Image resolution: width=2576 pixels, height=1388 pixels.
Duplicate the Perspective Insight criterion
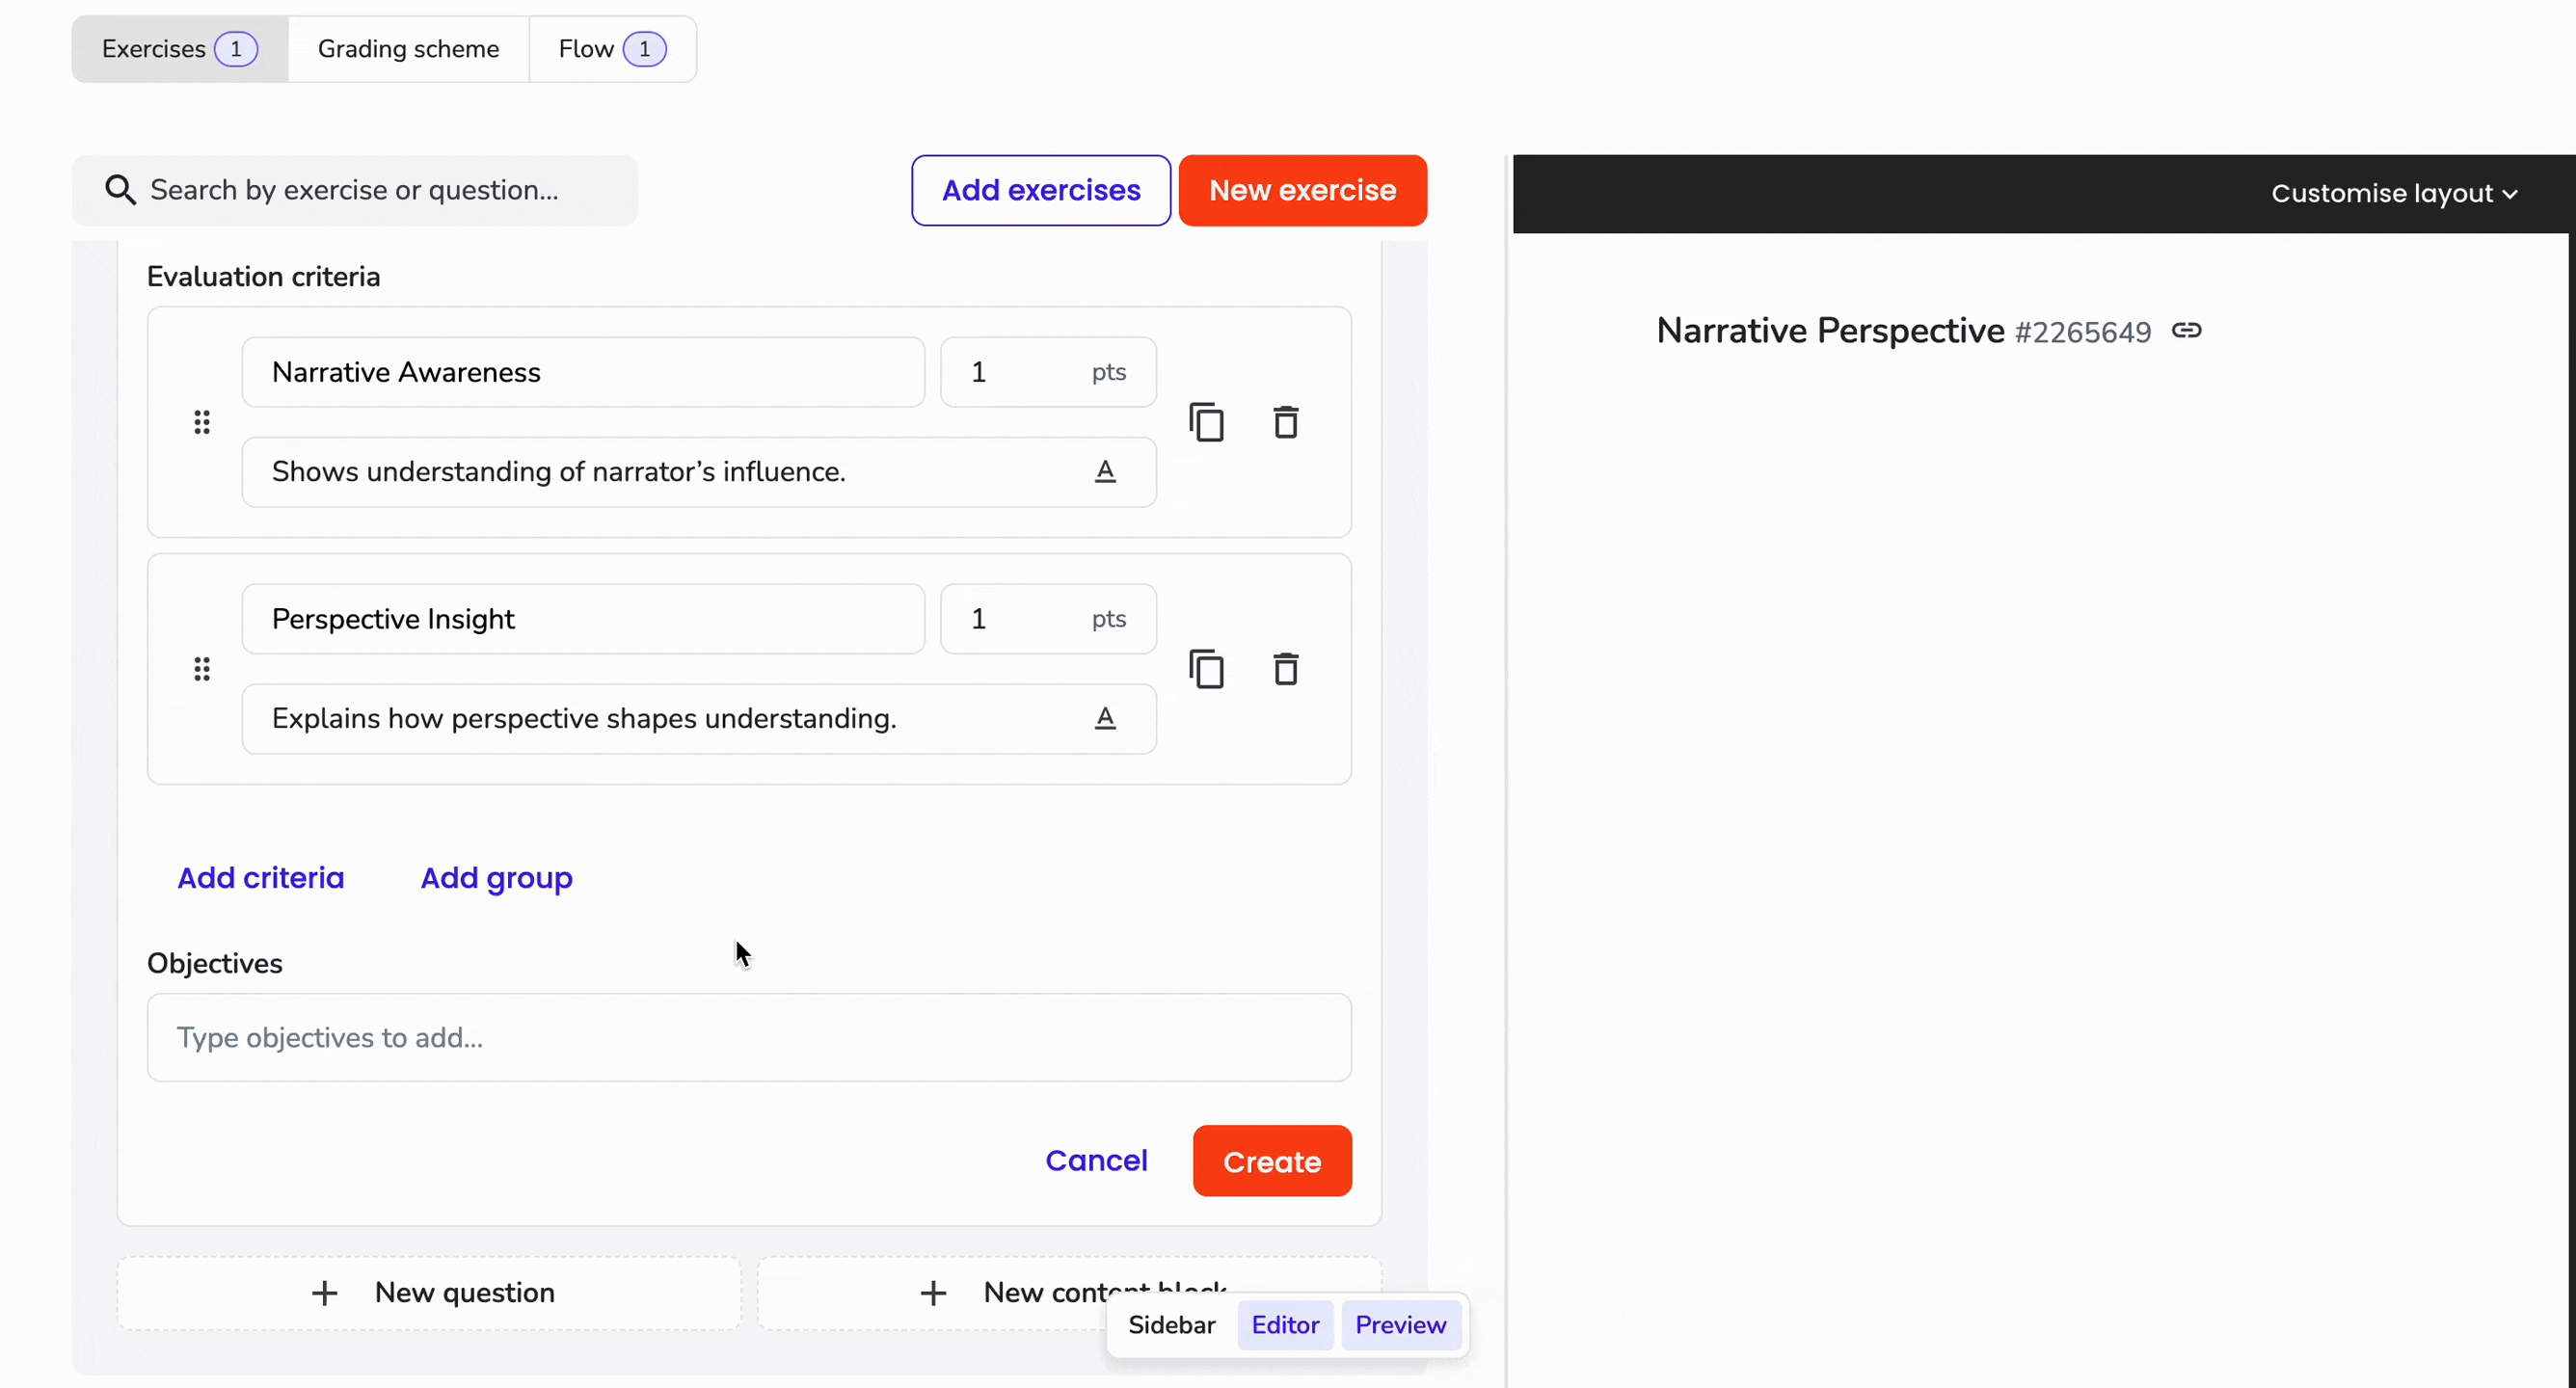1207,669
